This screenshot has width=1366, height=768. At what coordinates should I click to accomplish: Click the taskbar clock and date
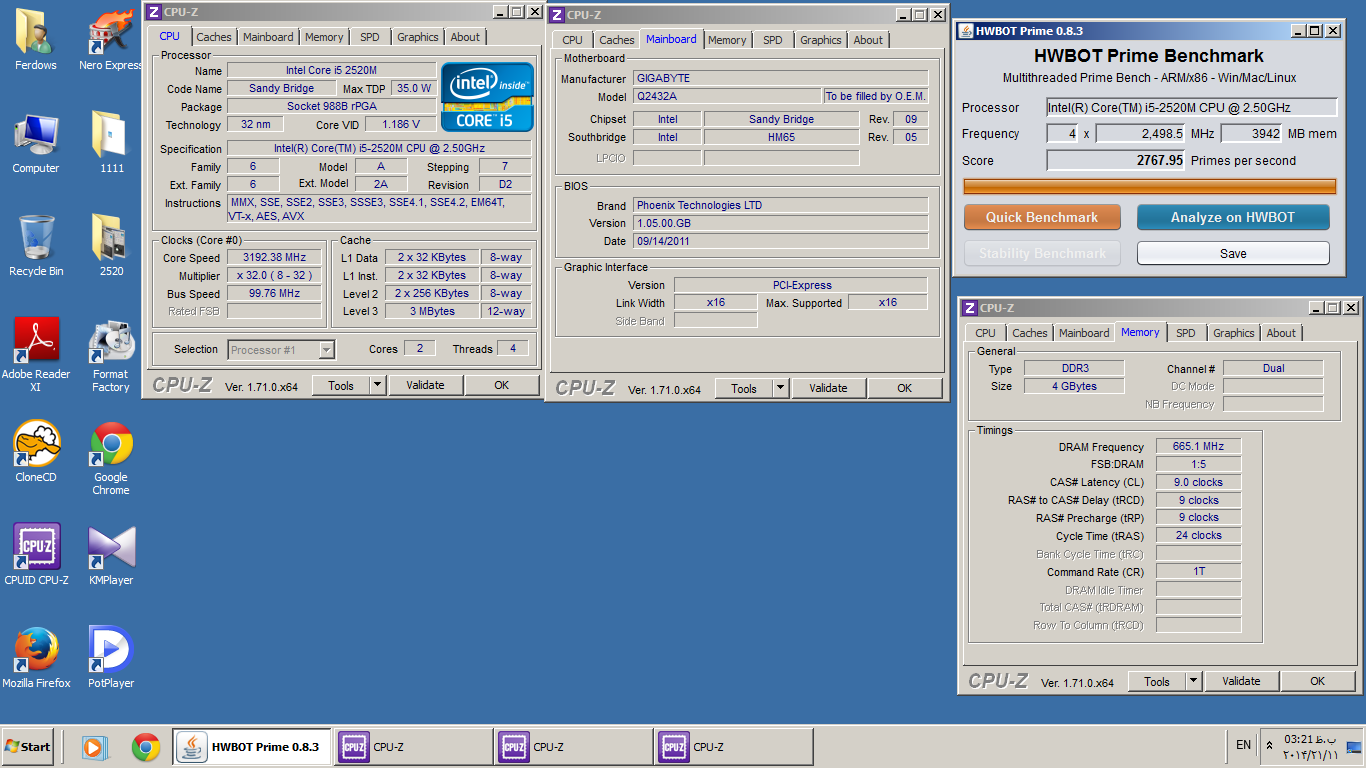click(1310, 747)
